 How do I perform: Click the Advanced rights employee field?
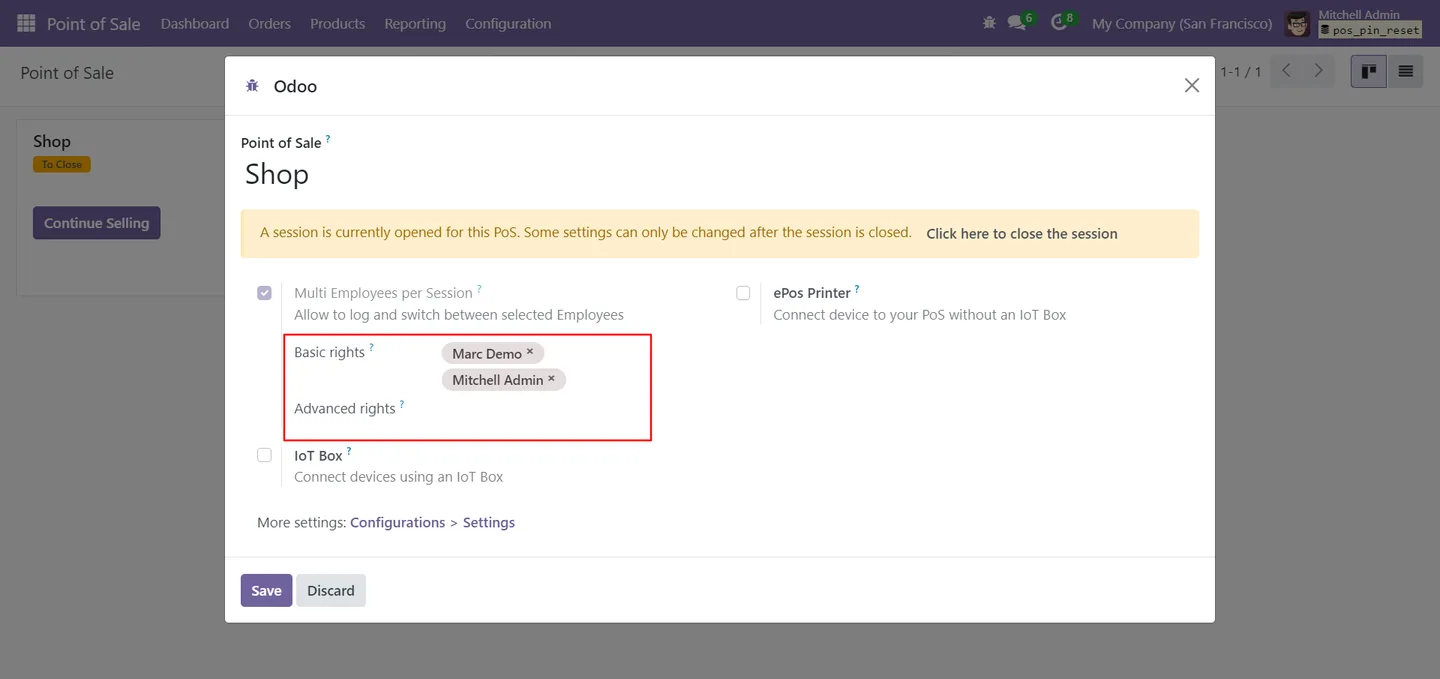click(540, 410)
